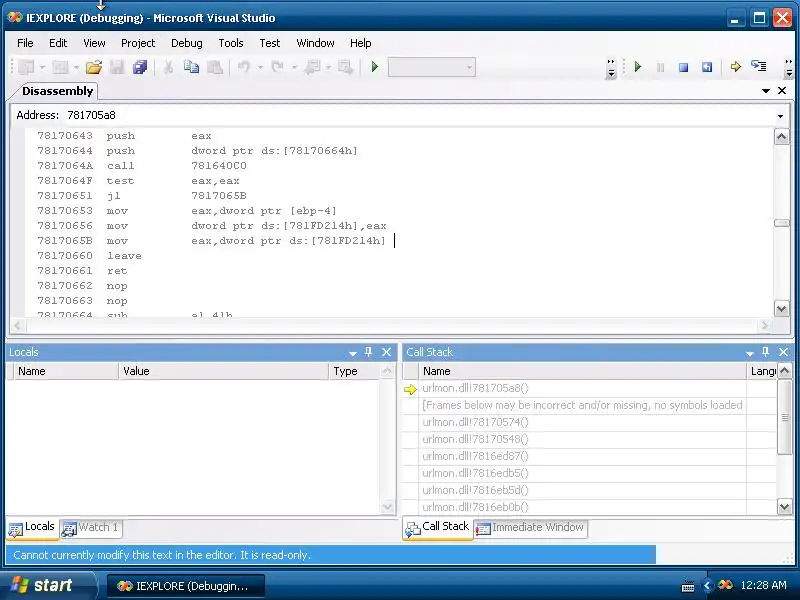
Task: Click the Navigate Forward icon
Action: 345,67
